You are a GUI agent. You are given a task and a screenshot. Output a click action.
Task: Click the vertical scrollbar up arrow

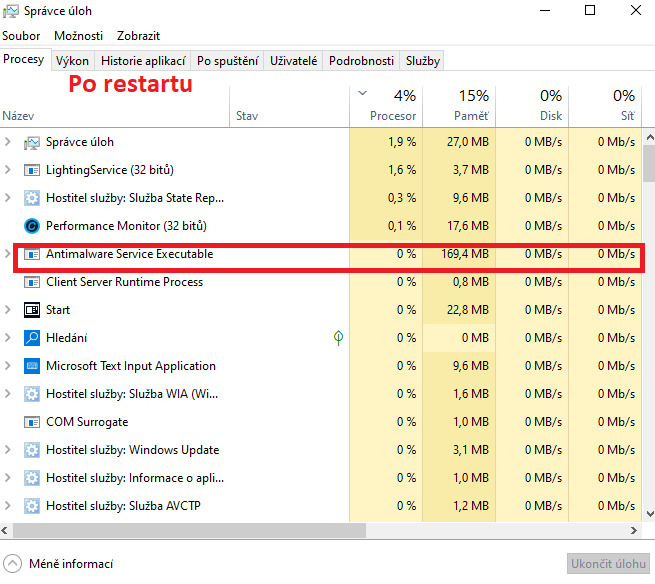pyautogui.click(x=650, y=137)
